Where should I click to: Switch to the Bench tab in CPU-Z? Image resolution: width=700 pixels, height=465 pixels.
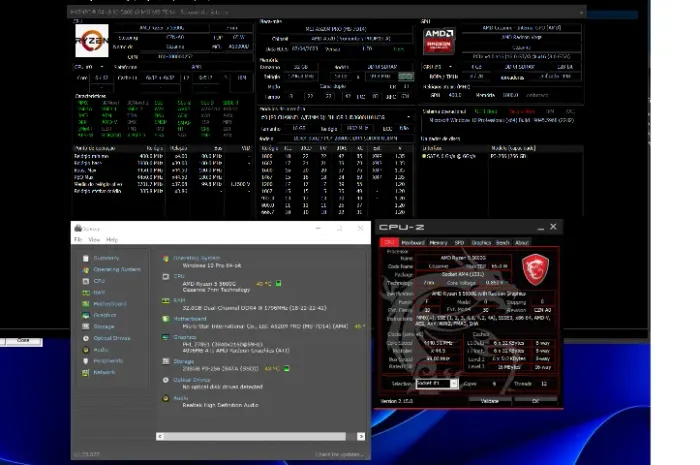tap(503, 242)
